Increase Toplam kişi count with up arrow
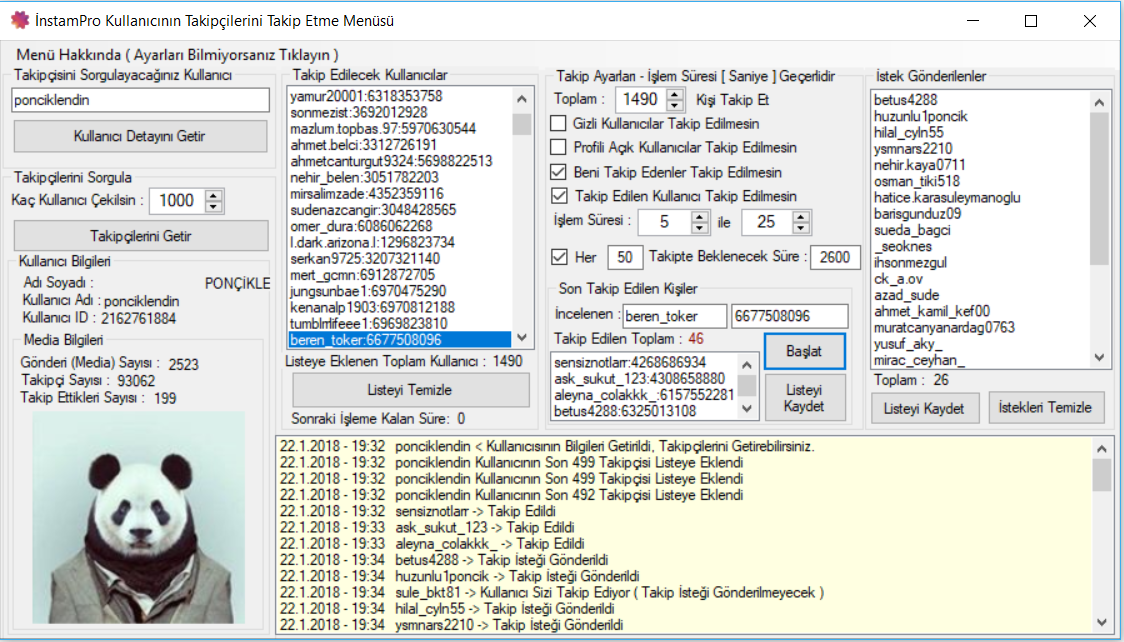 click(675, 95)
